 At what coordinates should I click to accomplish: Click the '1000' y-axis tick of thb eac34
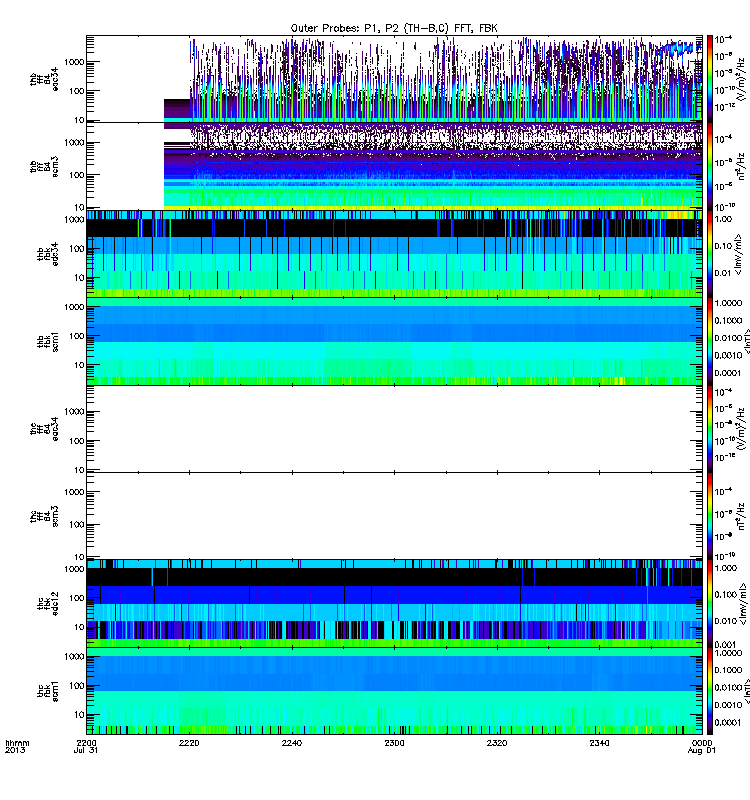(x=74, y=62)
